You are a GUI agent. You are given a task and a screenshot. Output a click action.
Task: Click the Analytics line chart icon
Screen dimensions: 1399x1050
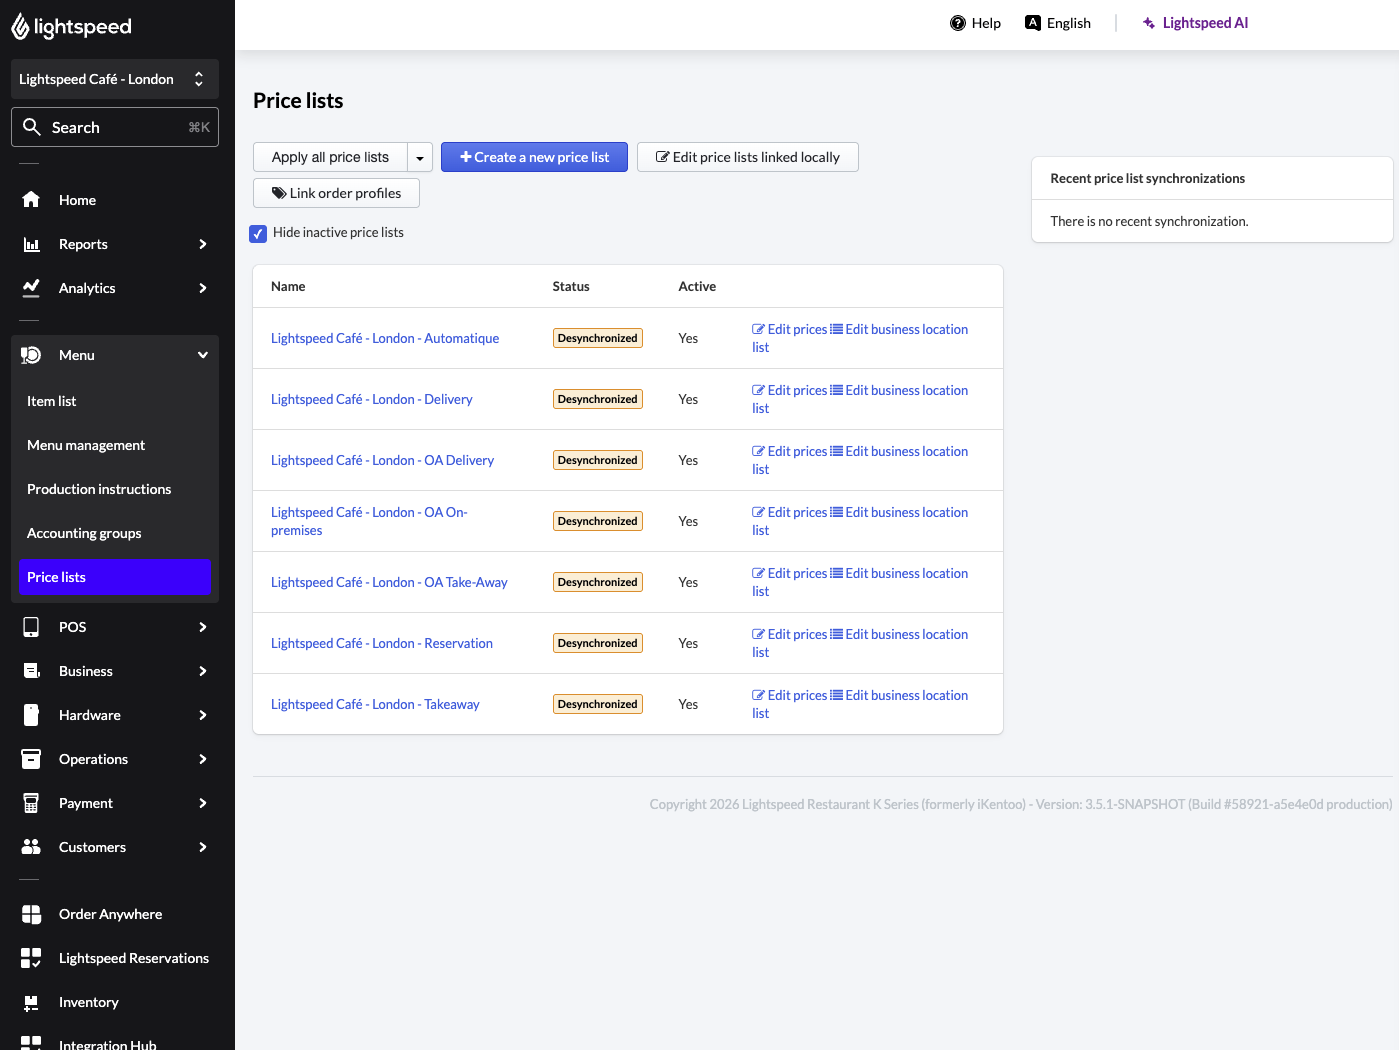click(x=31, y=288)
